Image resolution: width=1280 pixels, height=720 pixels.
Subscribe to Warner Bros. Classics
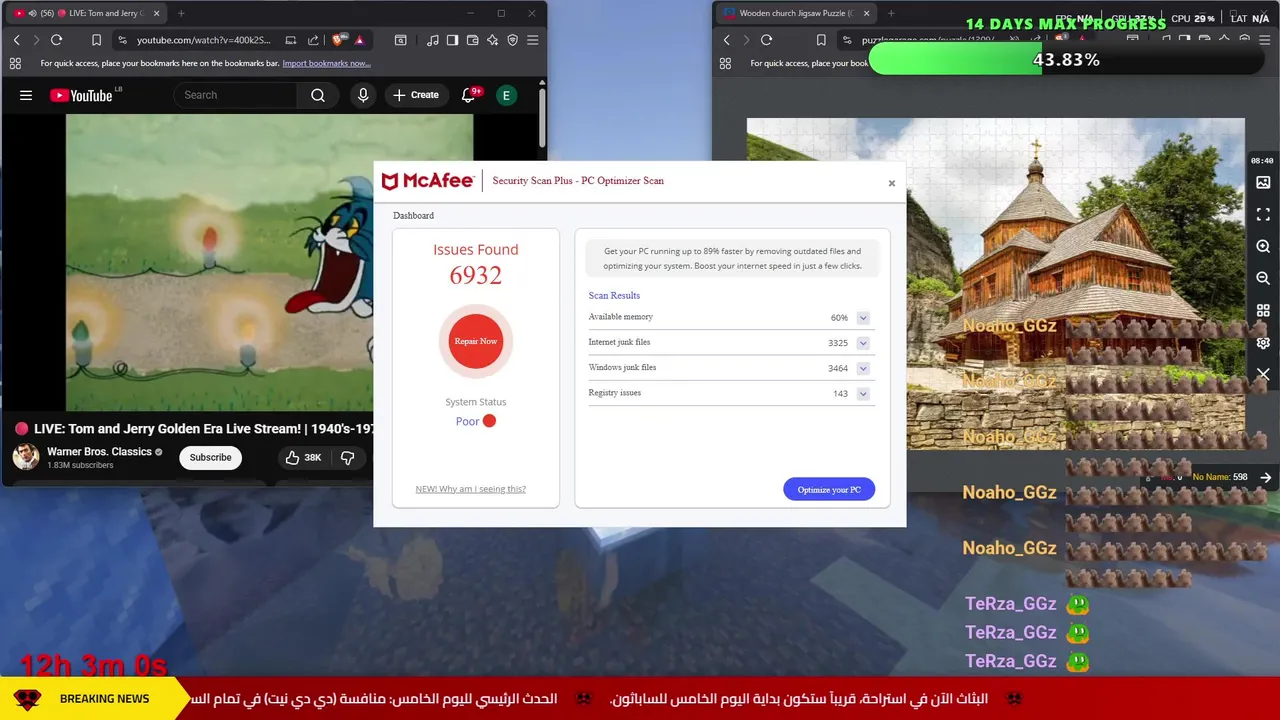pos(210,457)
